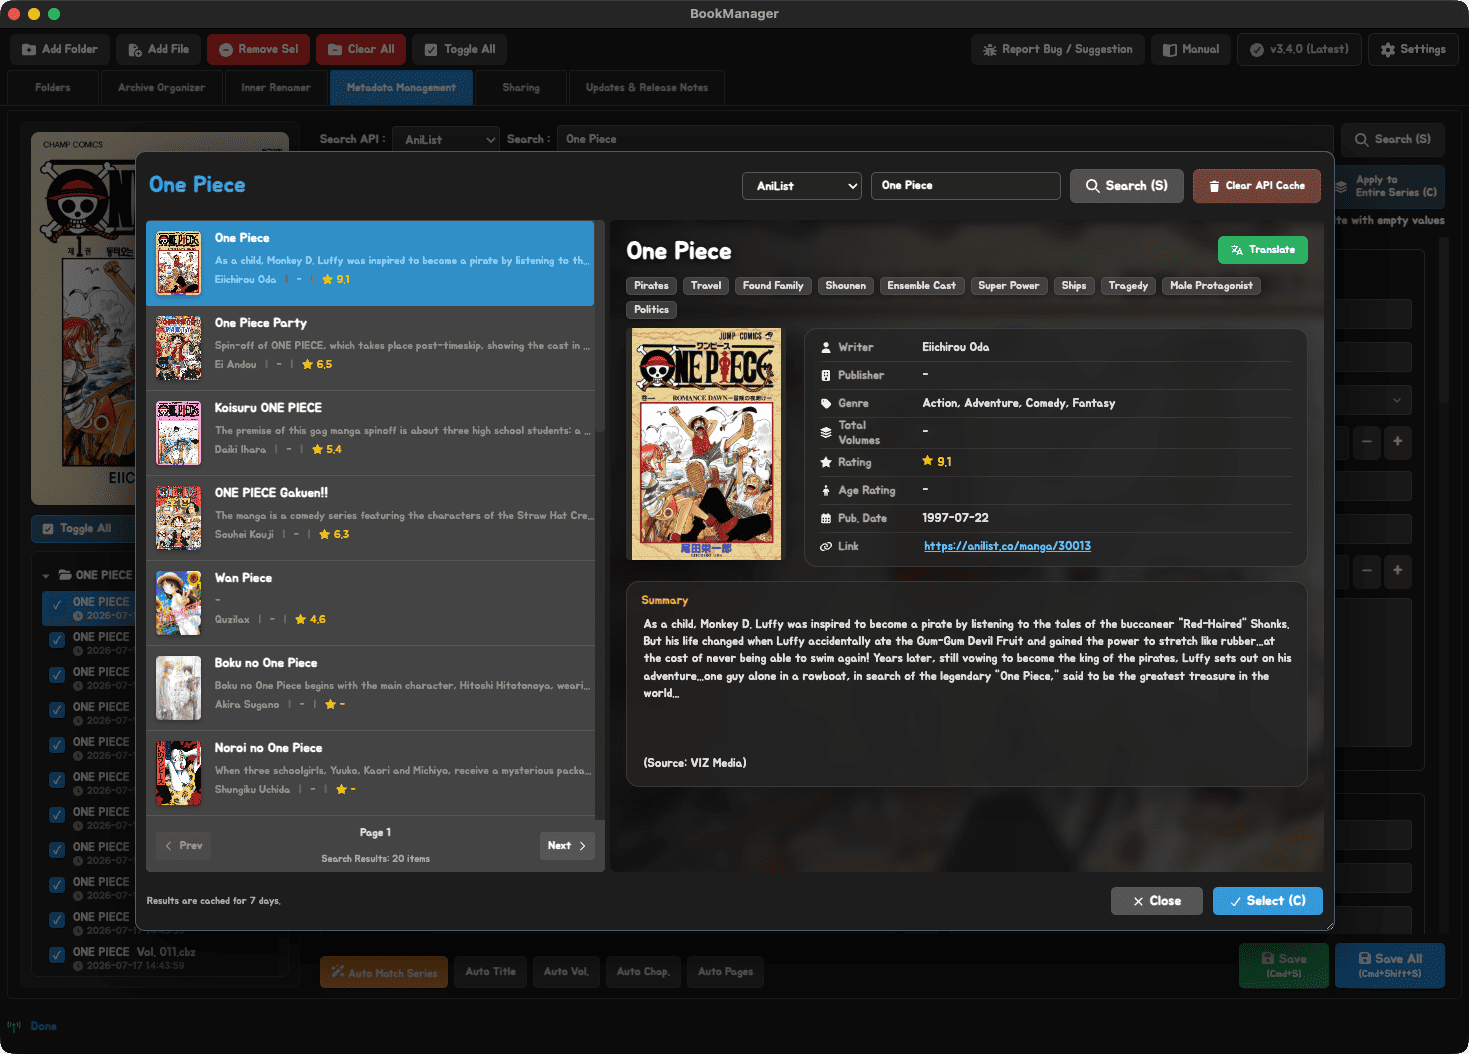Click the Search Results: 20 items text
This screenshot has width=1469, height=1054.
coord(376,859)
